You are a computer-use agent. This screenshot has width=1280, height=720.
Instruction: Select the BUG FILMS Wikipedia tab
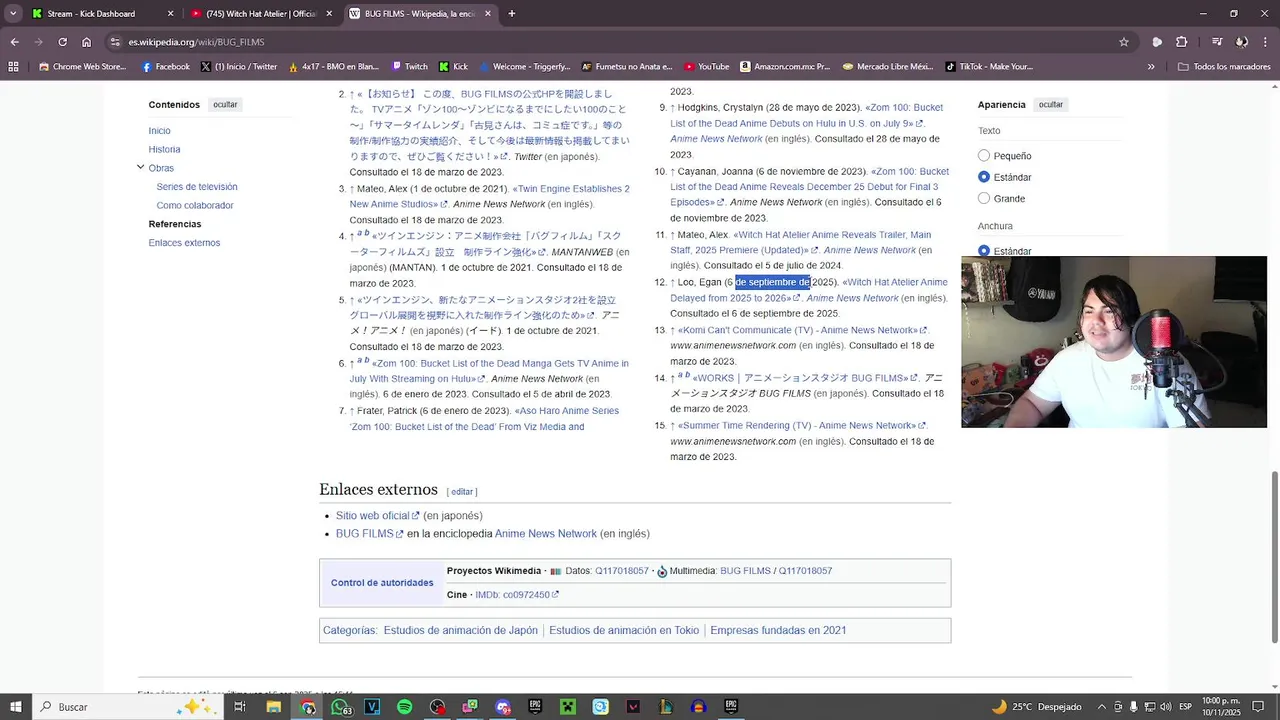pos(419,14)
